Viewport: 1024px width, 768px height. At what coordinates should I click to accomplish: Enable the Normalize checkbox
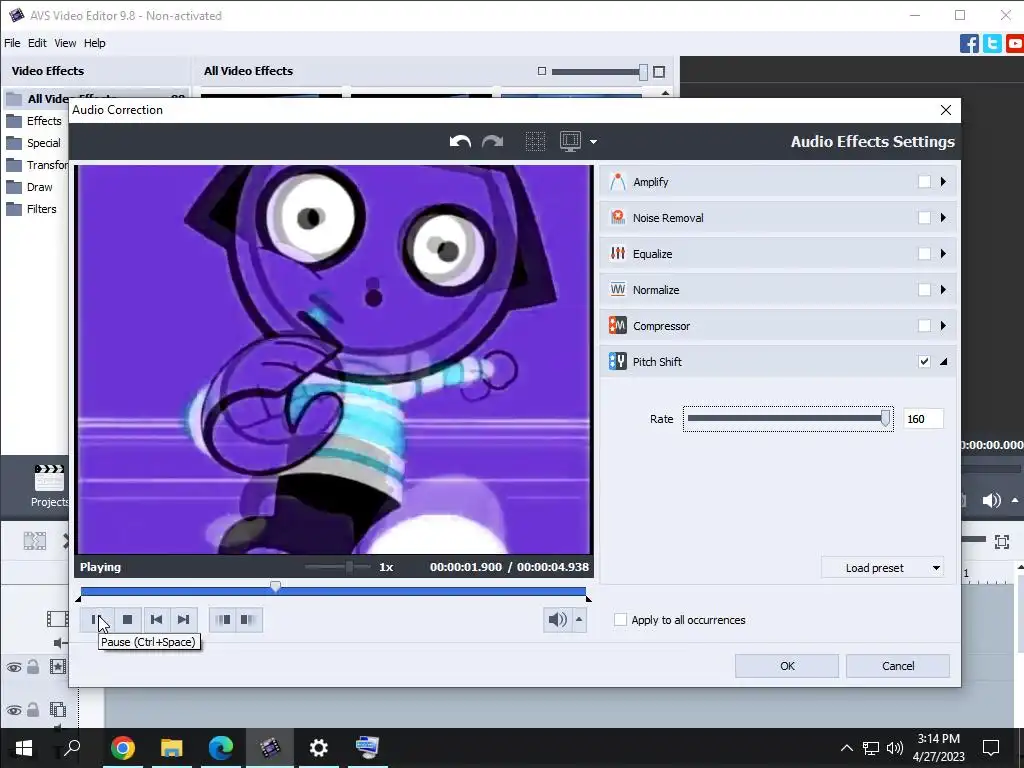click(x=924, y=289)
